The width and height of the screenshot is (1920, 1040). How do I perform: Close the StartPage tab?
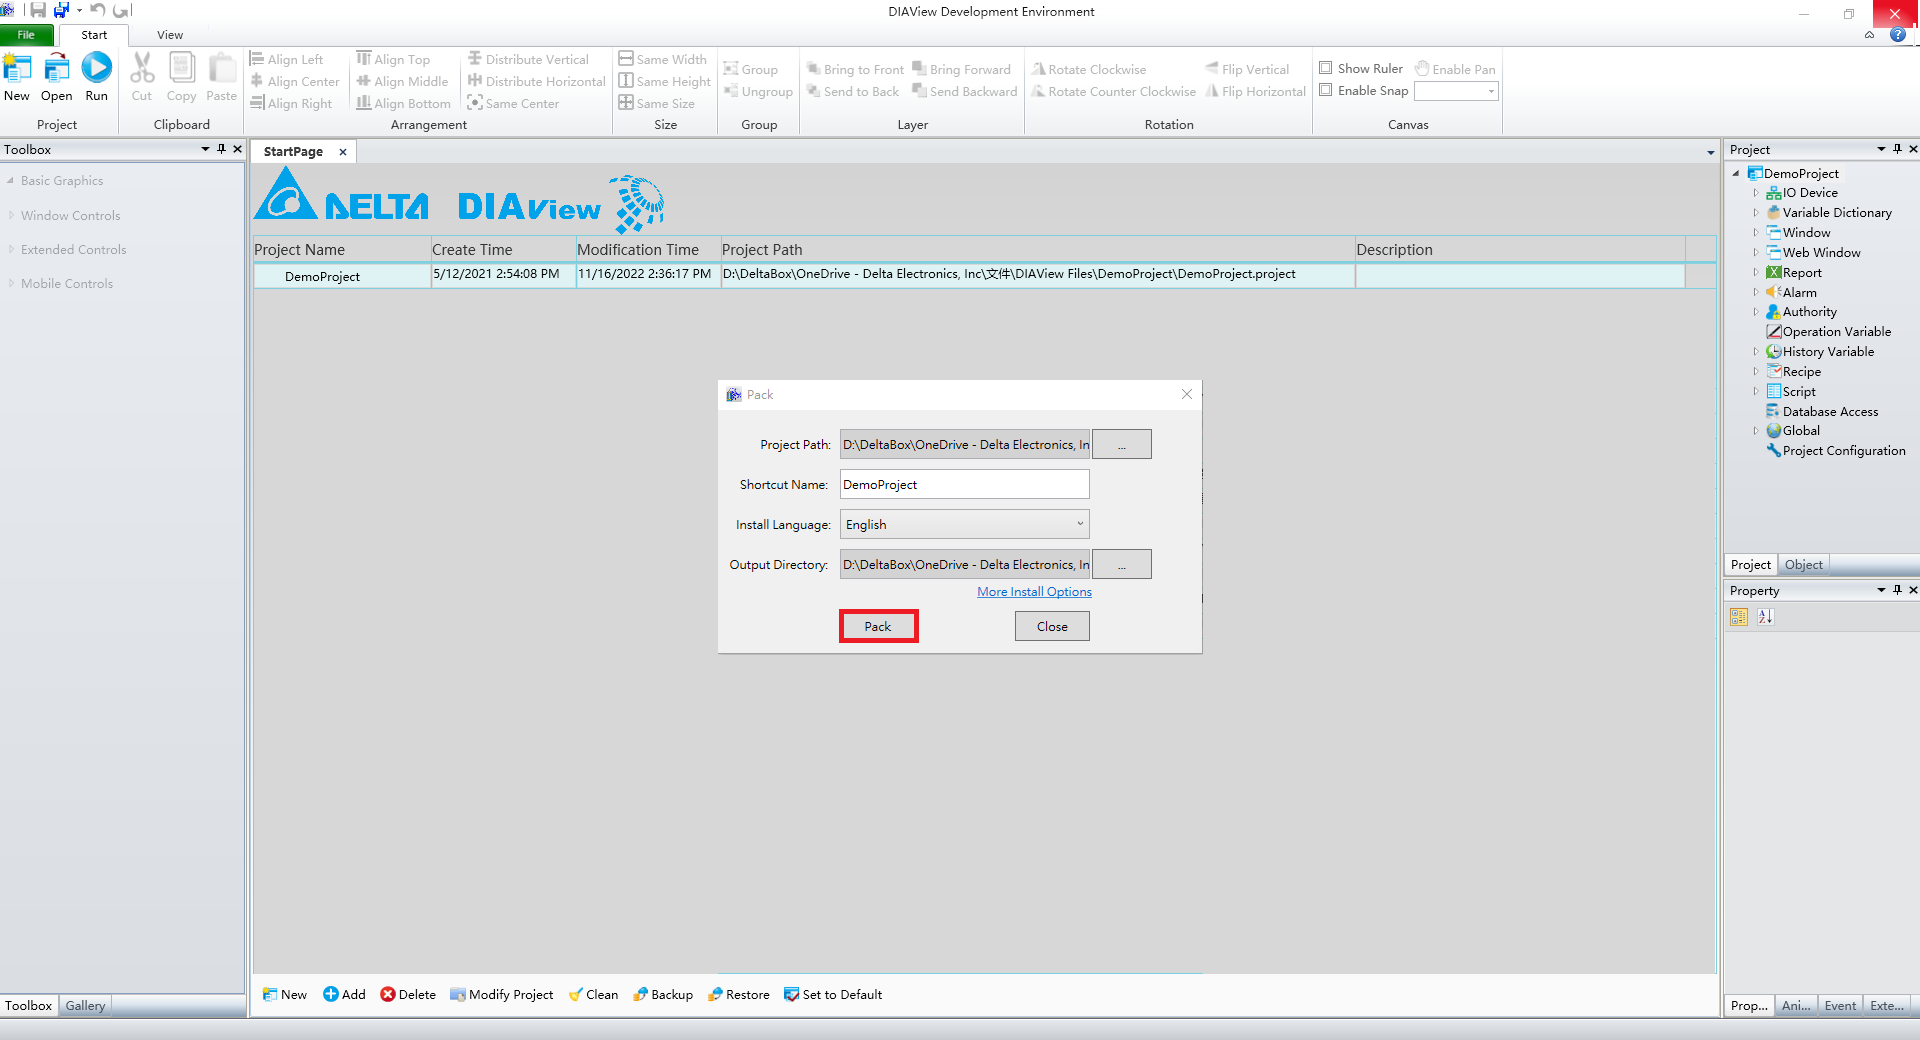(343, 152)
